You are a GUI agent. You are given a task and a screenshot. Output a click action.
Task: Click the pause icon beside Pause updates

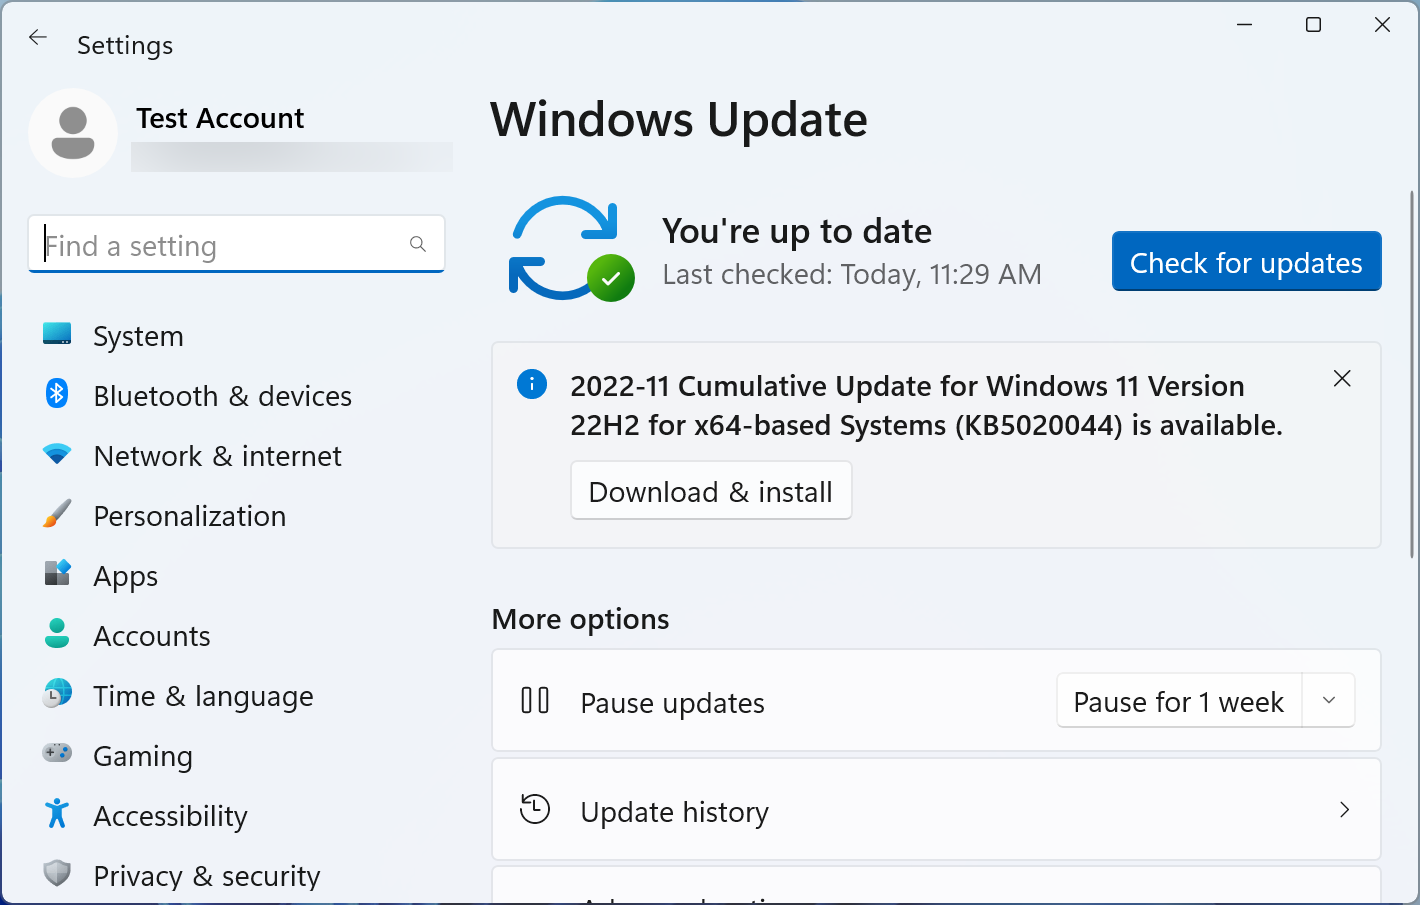535,700
